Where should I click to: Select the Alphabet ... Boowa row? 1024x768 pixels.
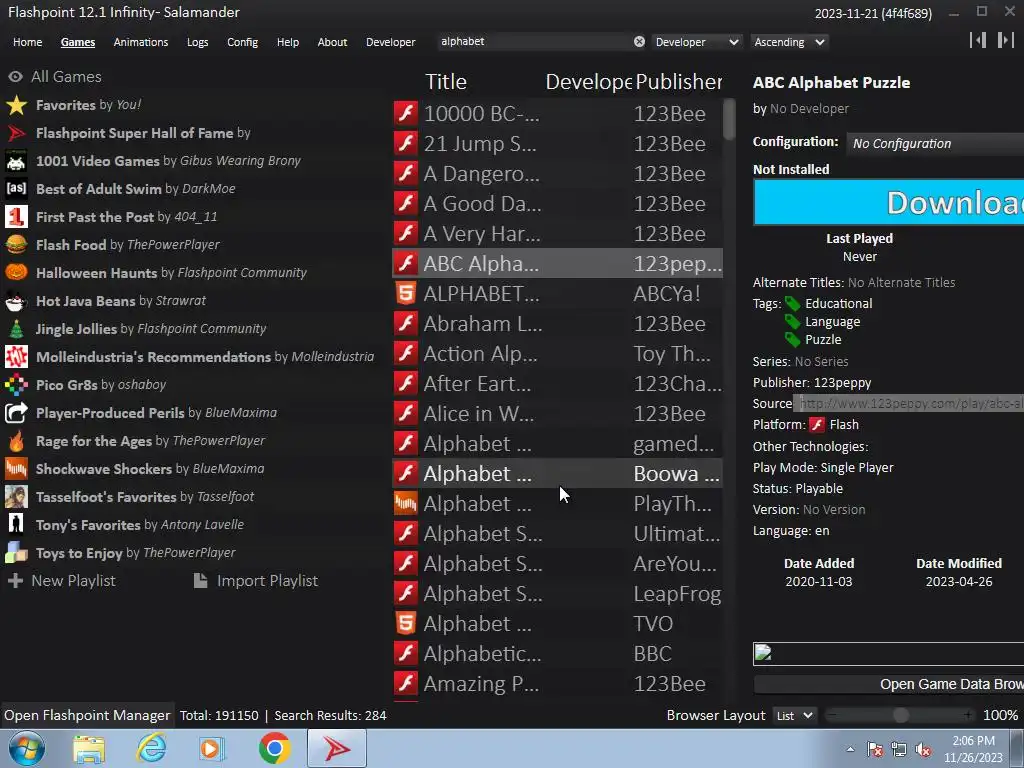point(558,473)
